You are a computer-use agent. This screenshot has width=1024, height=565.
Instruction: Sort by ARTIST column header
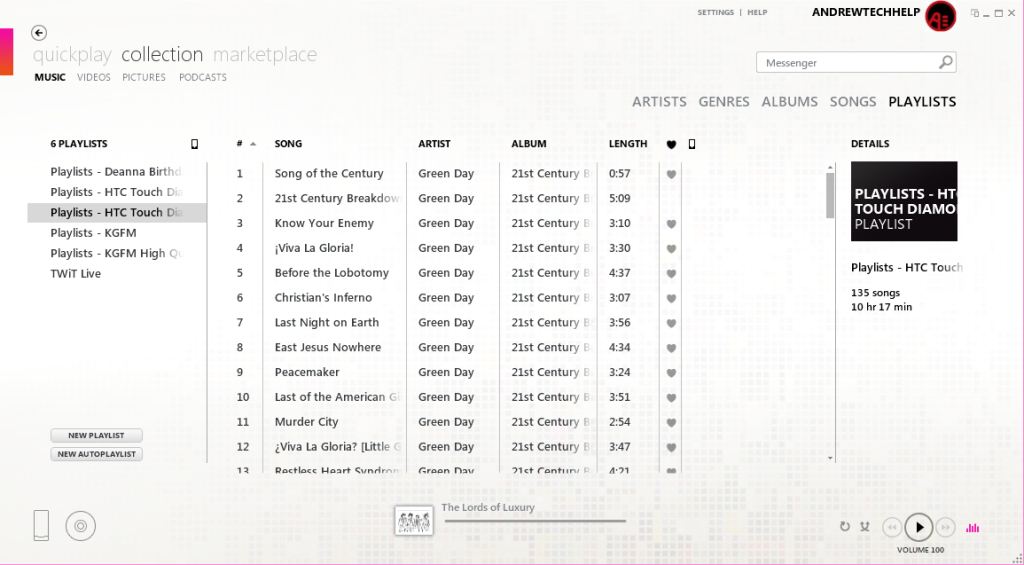pyautogui.click(x=434, y=144)
